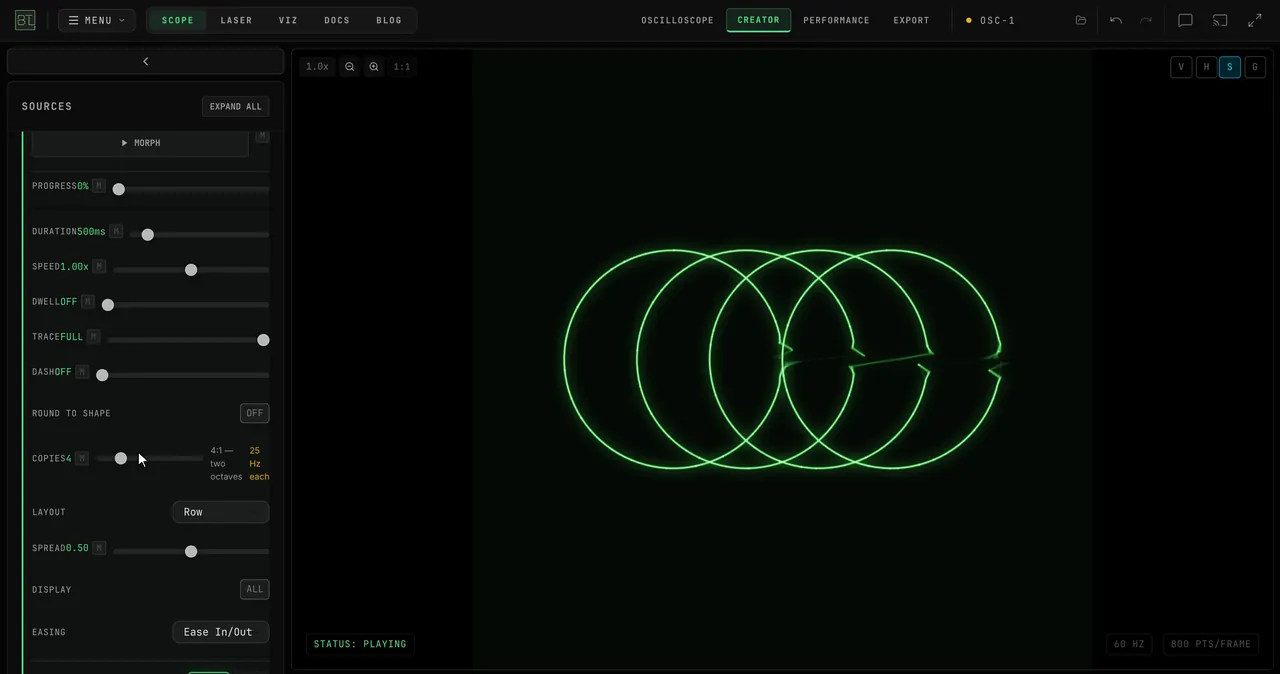Click the M modulation icon beside Dwell
1280x674 pixels.
88,302
